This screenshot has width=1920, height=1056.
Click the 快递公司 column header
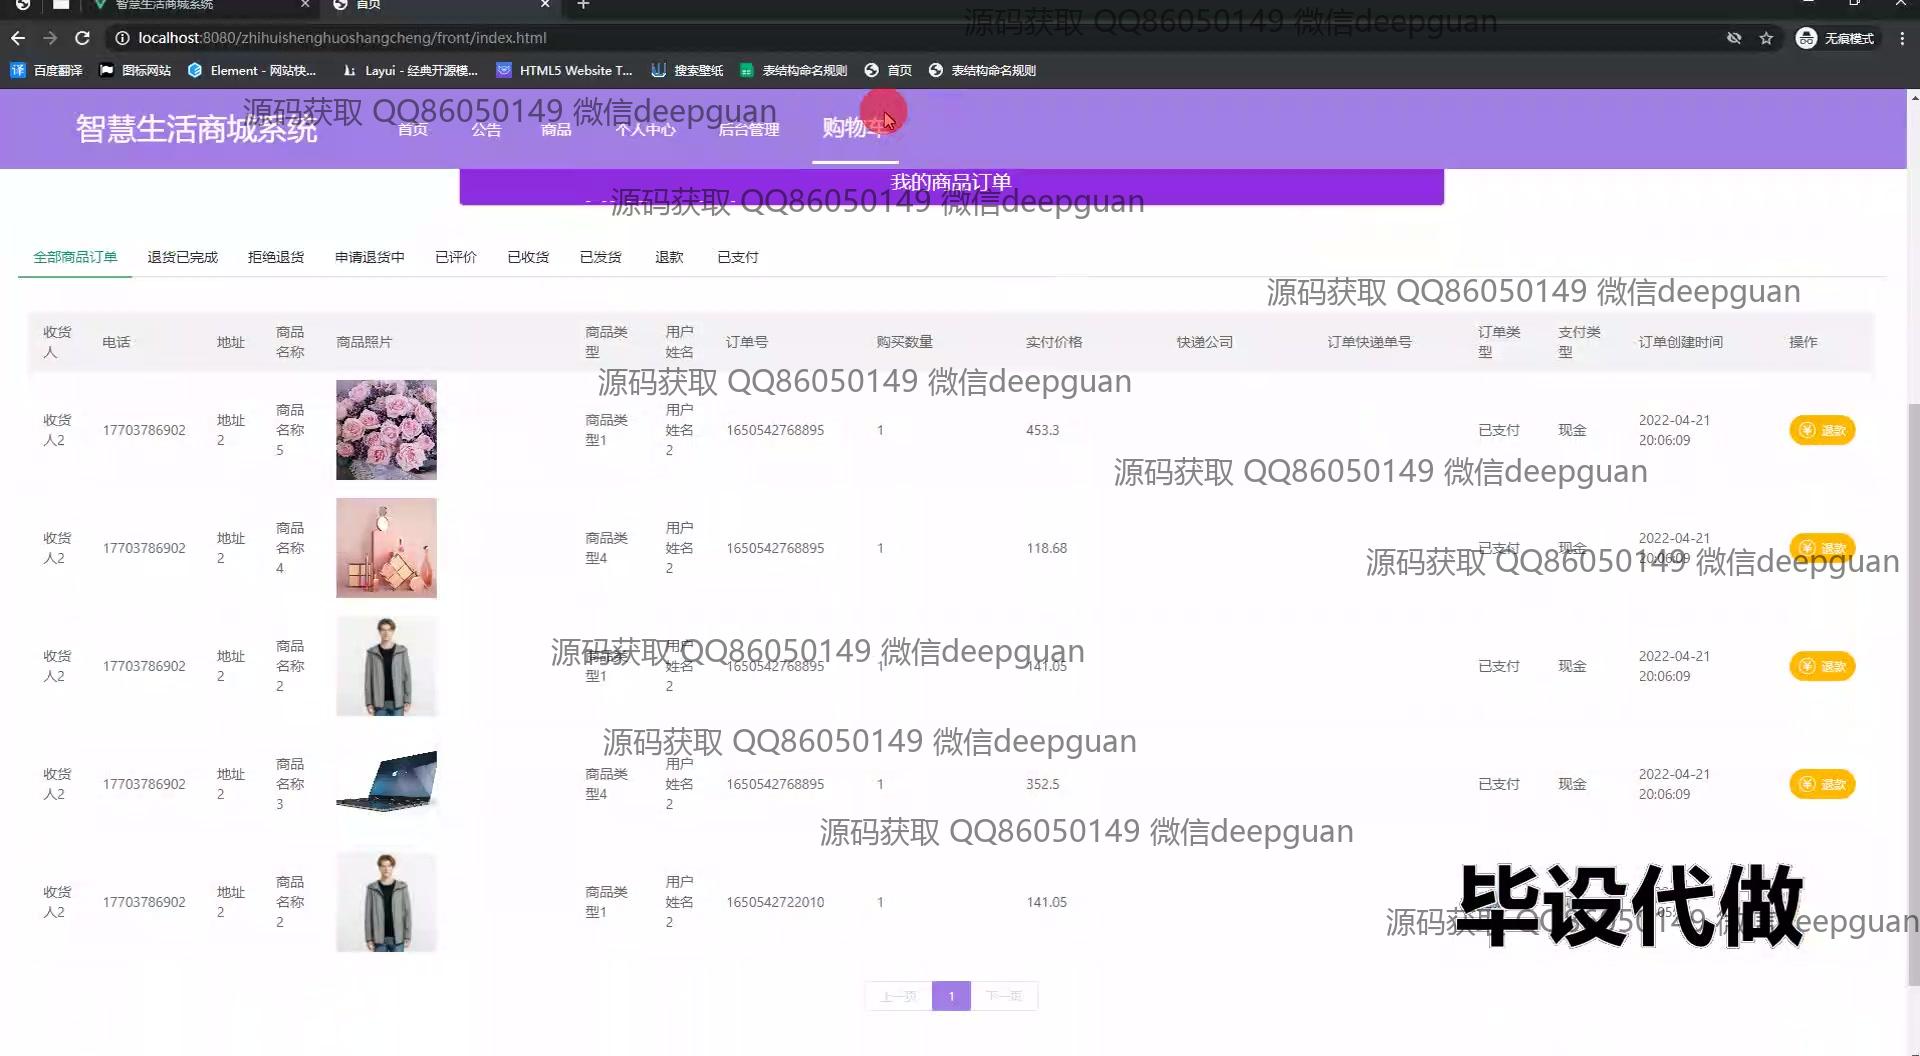coord(1204,342)
